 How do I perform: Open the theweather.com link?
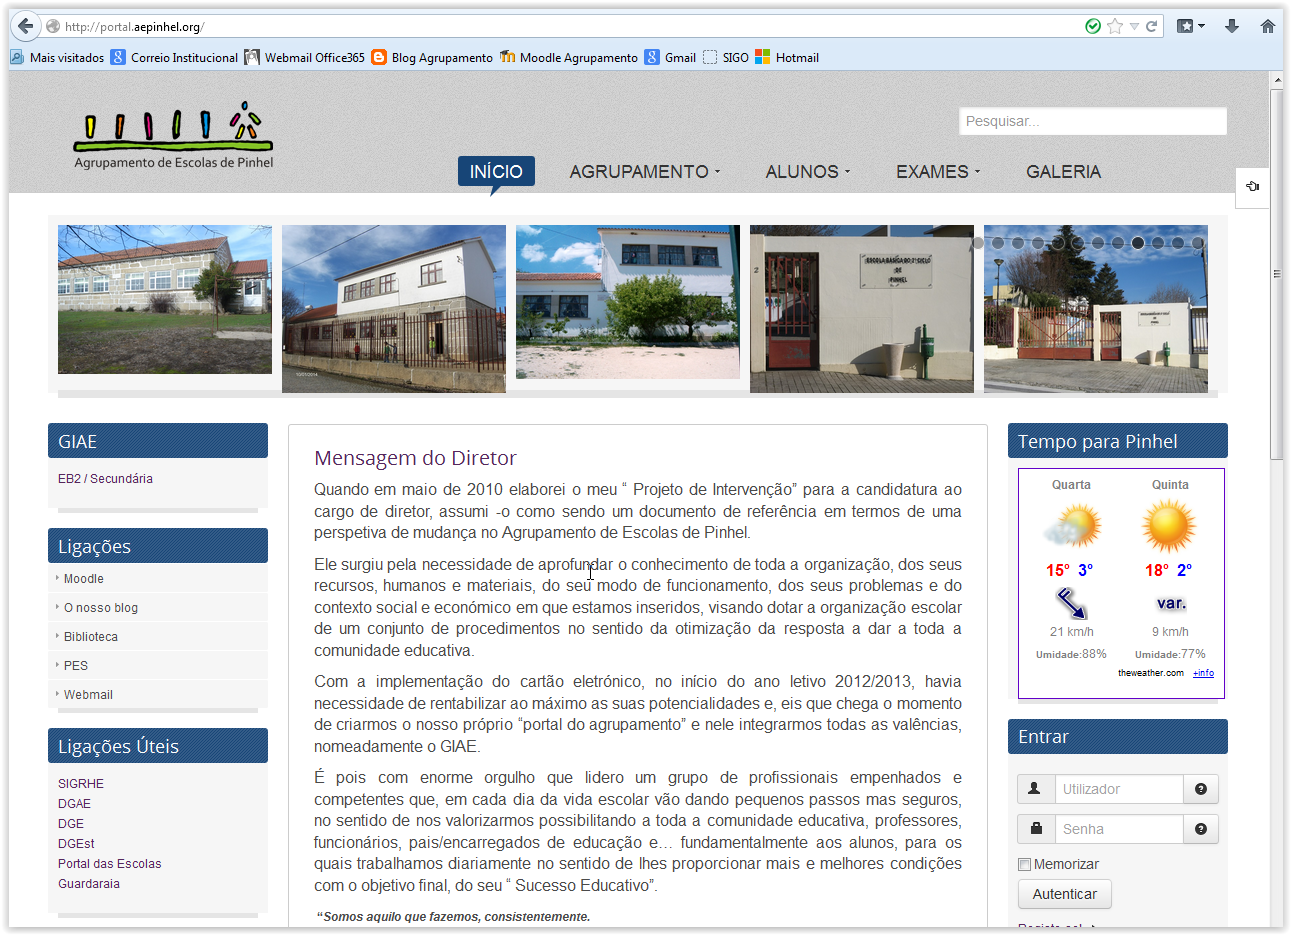(x=1151, y=673)
